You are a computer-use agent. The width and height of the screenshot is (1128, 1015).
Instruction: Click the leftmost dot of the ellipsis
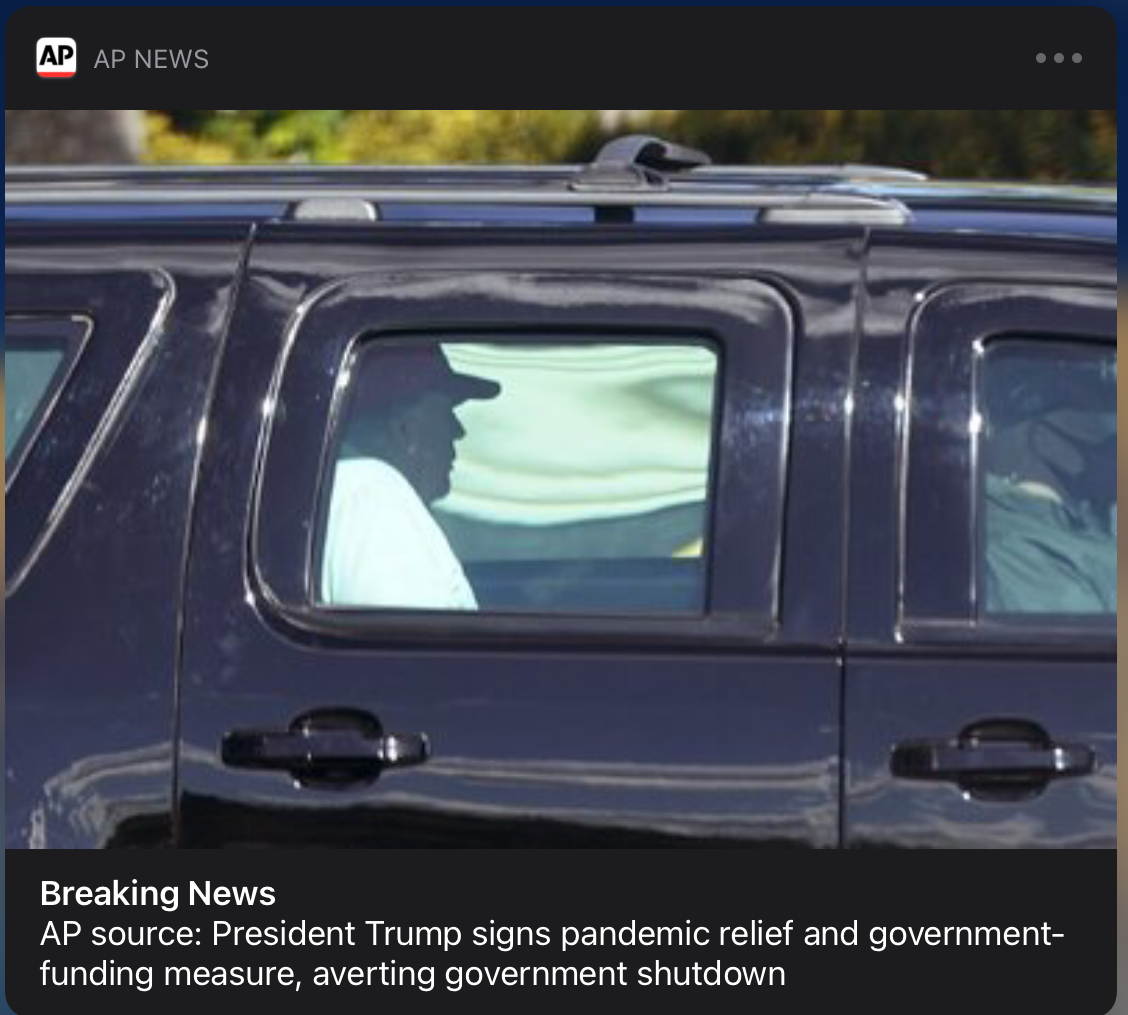[1041, 58]
